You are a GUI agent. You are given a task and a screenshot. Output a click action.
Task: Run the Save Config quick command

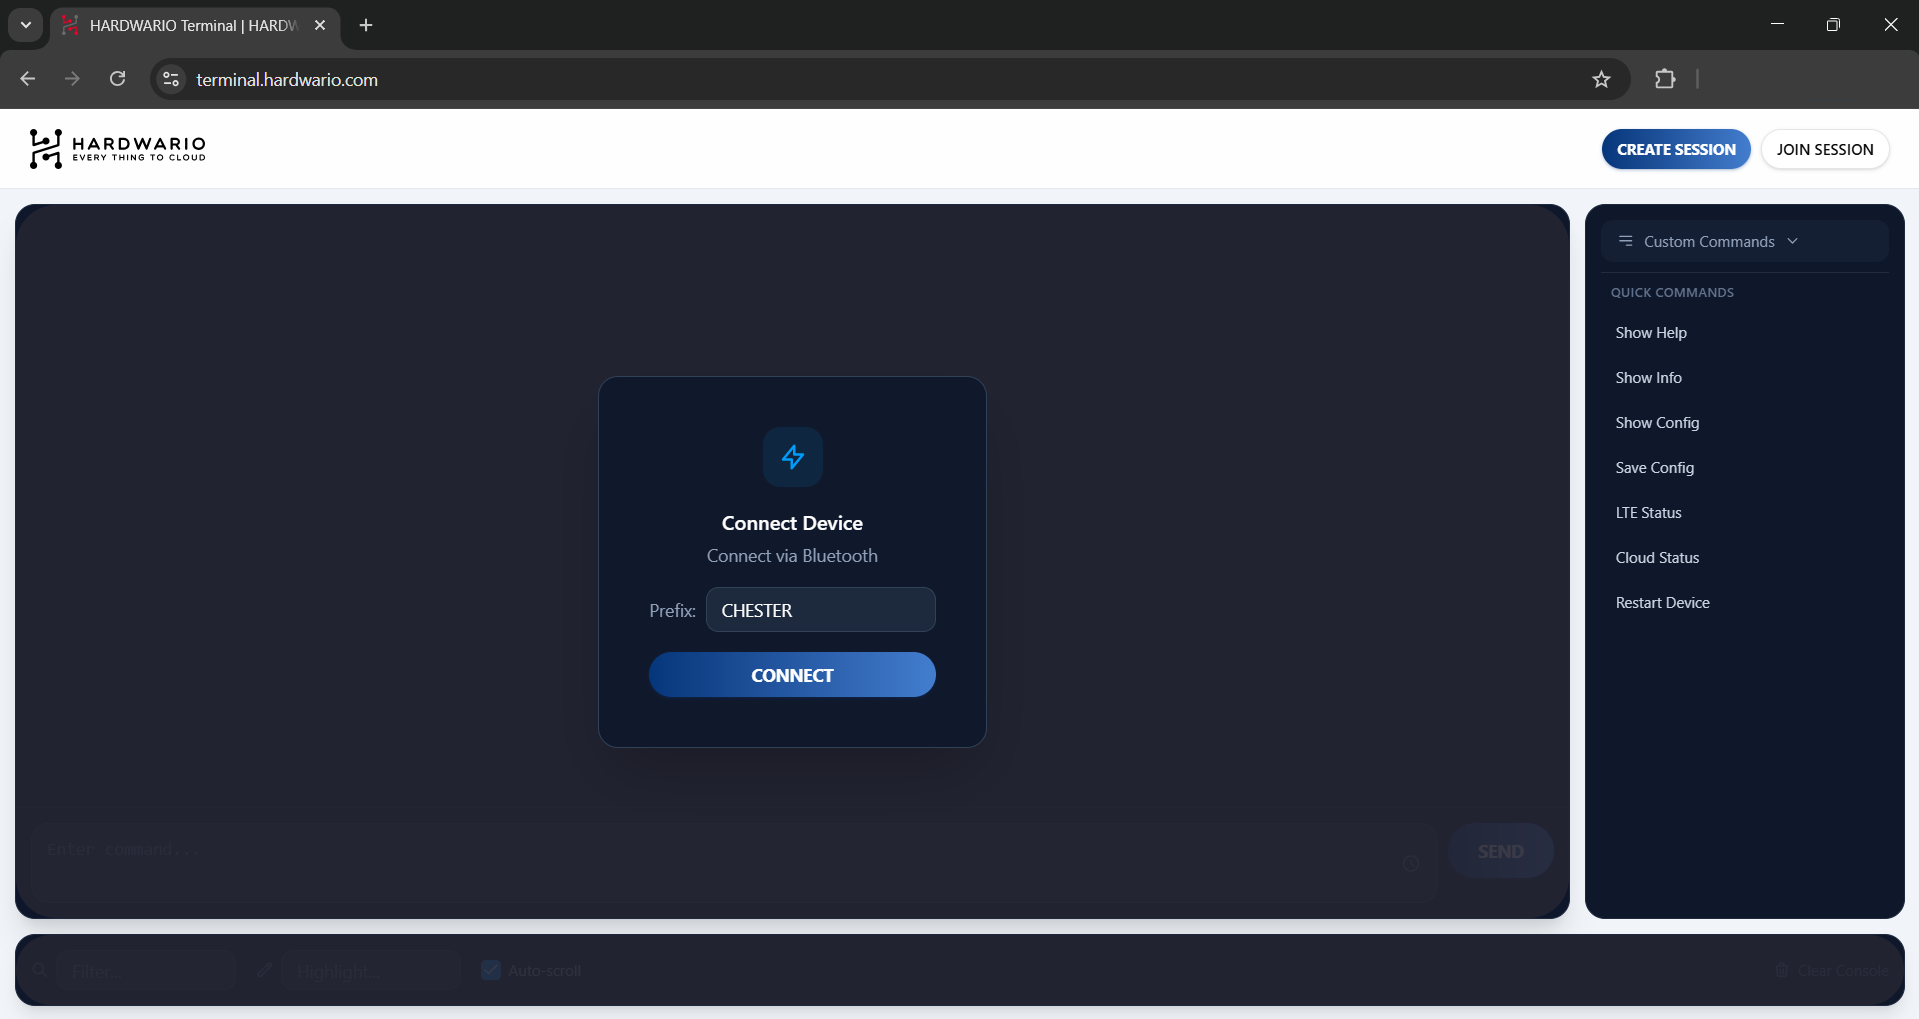(1654, 468)
